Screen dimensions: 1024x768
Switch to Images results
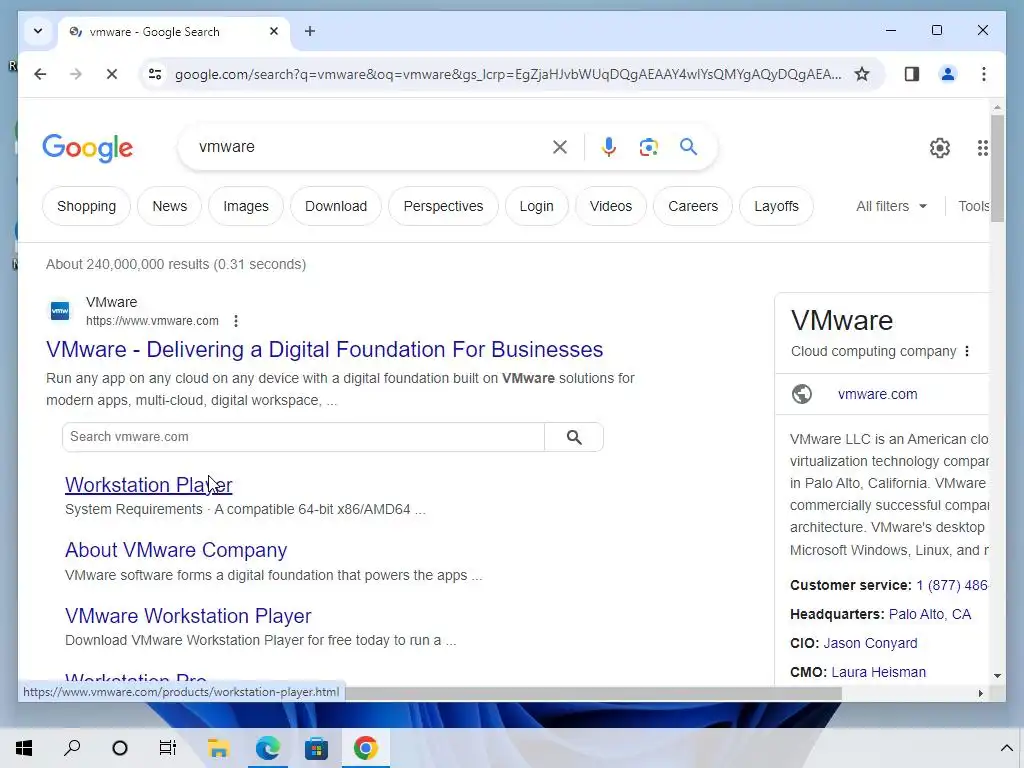pos(246,206)
